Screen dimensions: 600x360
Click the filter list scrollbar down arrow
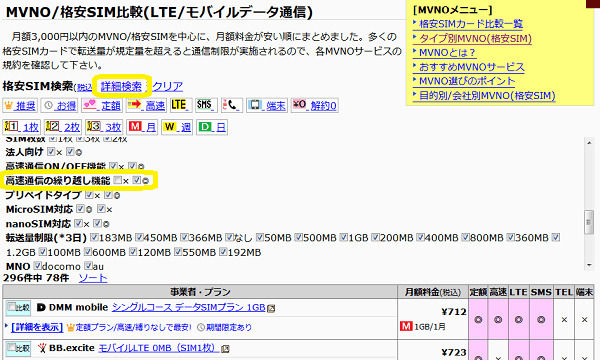(589, 265)
